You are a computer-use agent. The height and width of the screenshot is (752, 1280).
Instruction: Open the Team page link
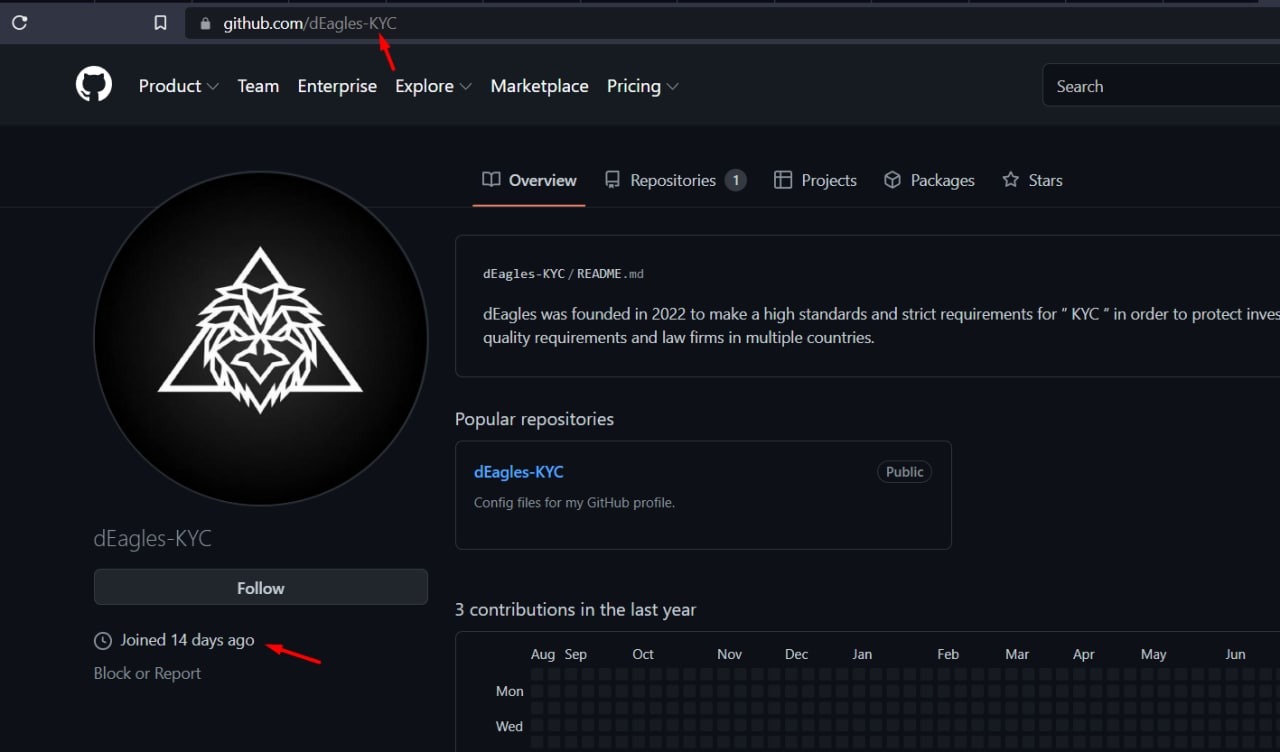pos(258,86)
